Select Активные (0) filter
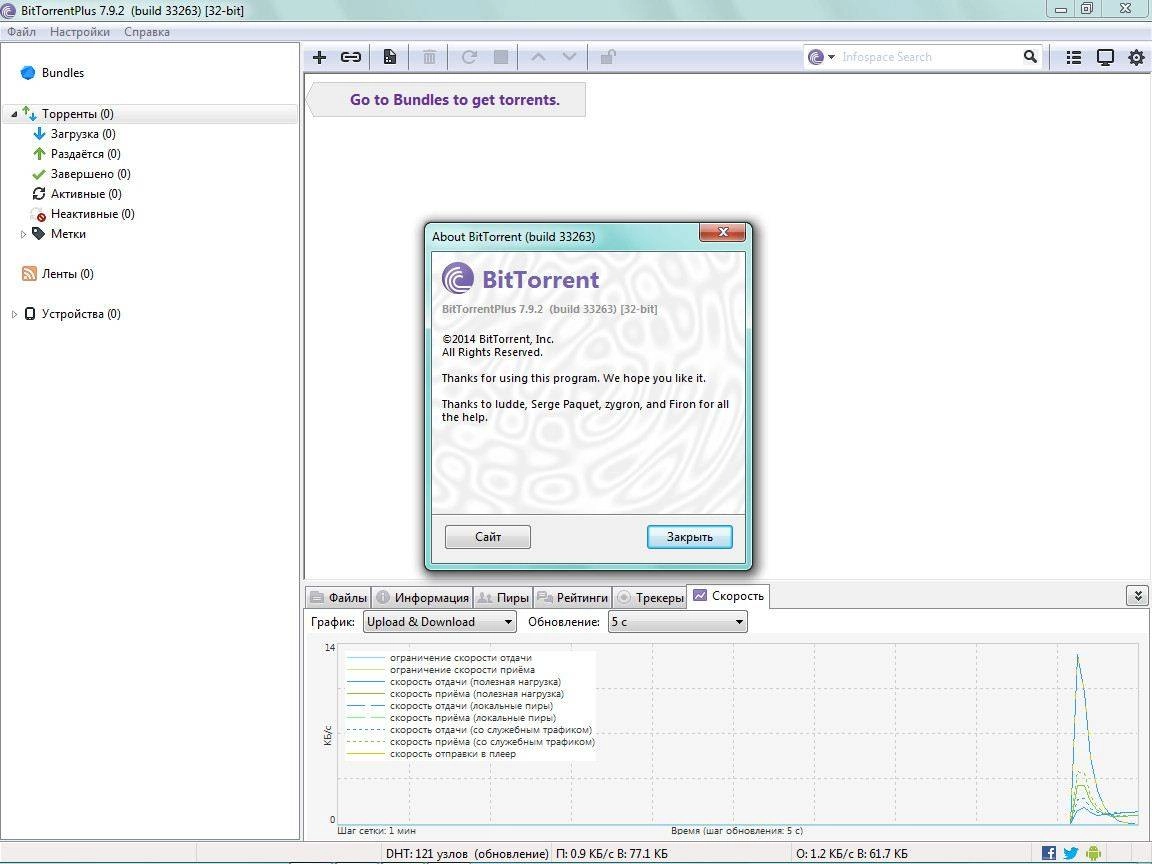 [86, 194]
